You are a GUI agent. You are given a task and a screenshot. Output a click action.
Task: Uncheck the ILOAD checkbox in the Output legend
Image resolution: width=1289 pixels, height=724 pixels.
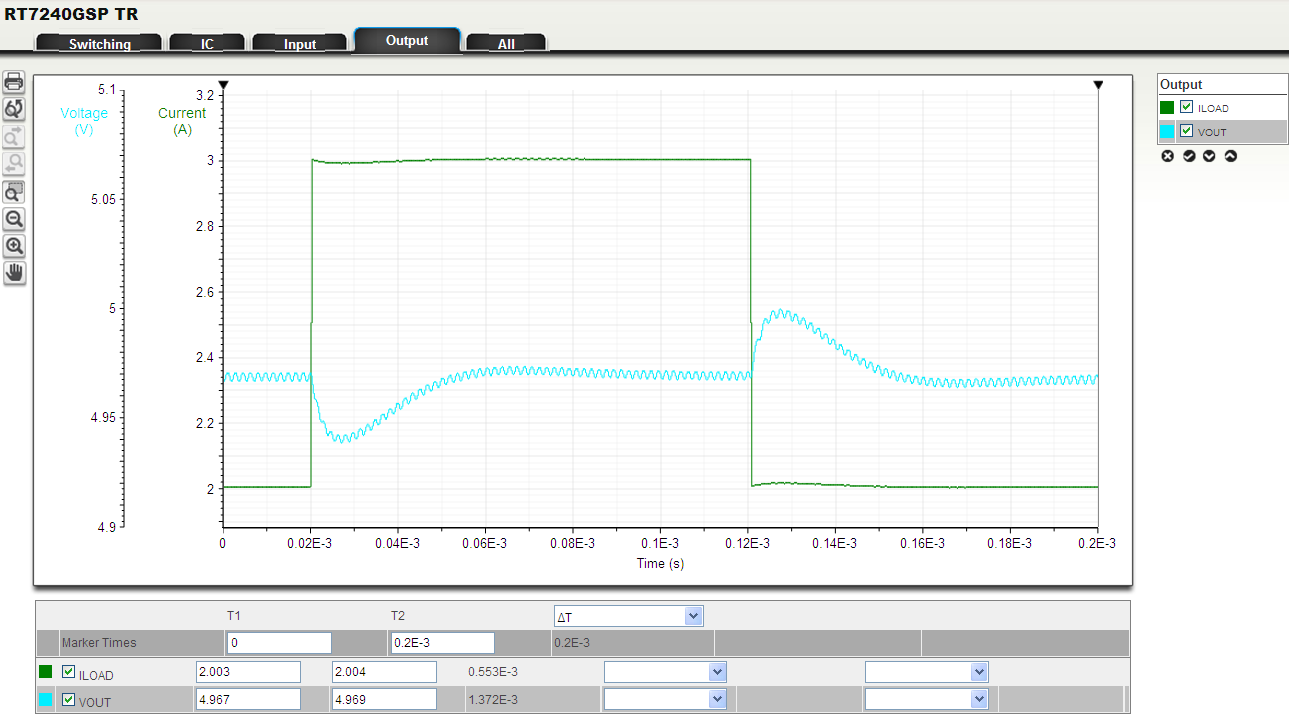coord(1186,107)
